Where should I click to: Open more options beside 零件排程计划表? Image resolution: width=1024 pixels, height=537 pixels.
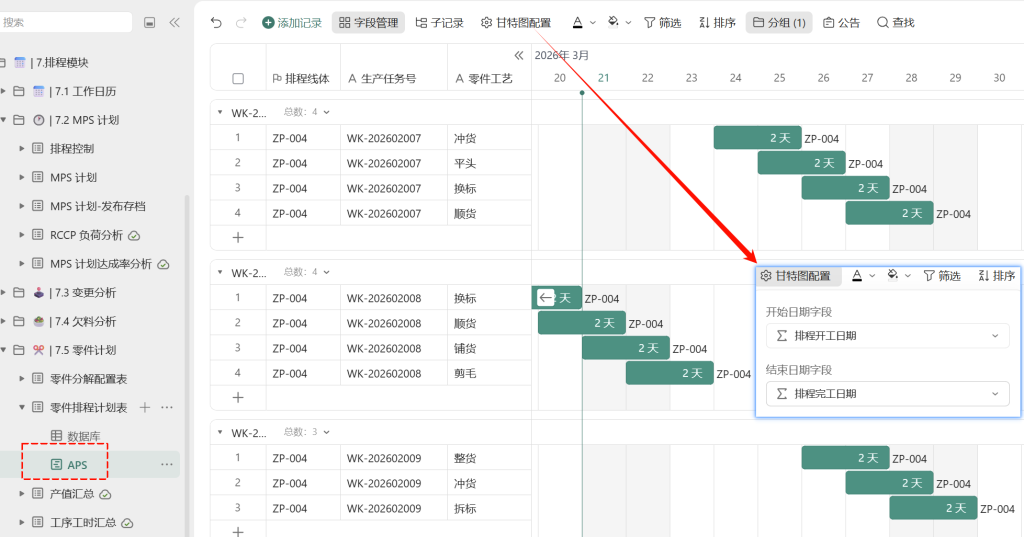point(167,408)
